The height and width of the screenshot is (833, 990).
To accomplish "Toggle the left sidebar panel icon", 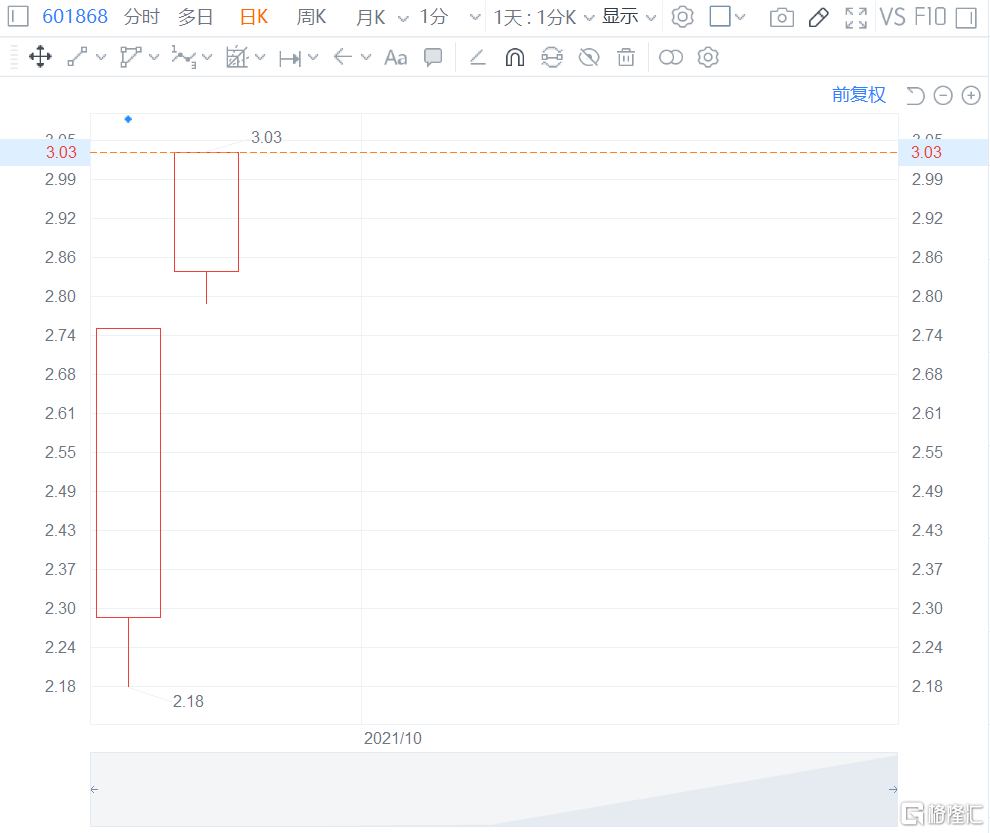I will tap(18, 16).
